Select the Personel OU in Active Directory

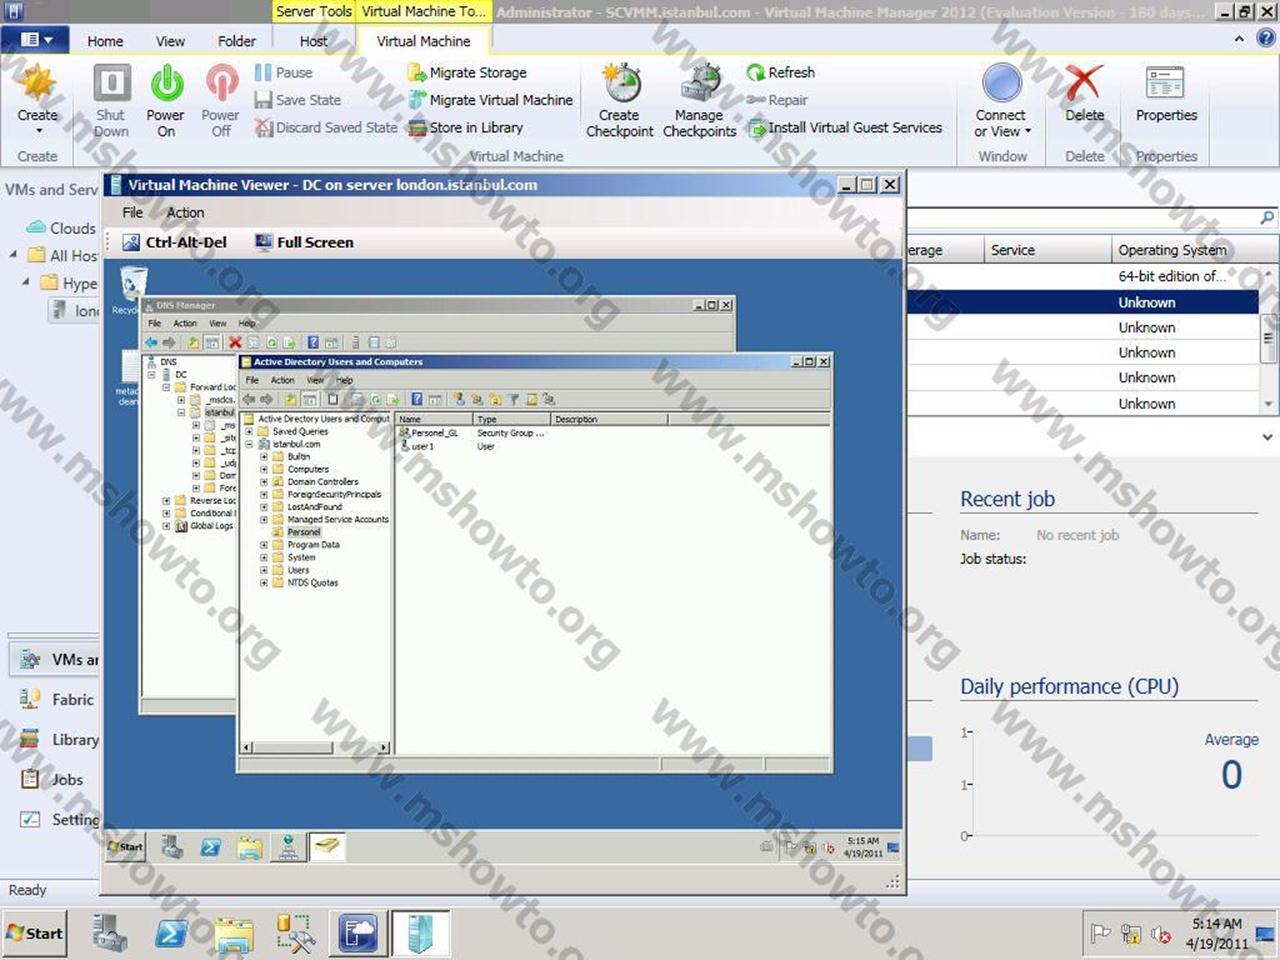(x=304, y=532)
